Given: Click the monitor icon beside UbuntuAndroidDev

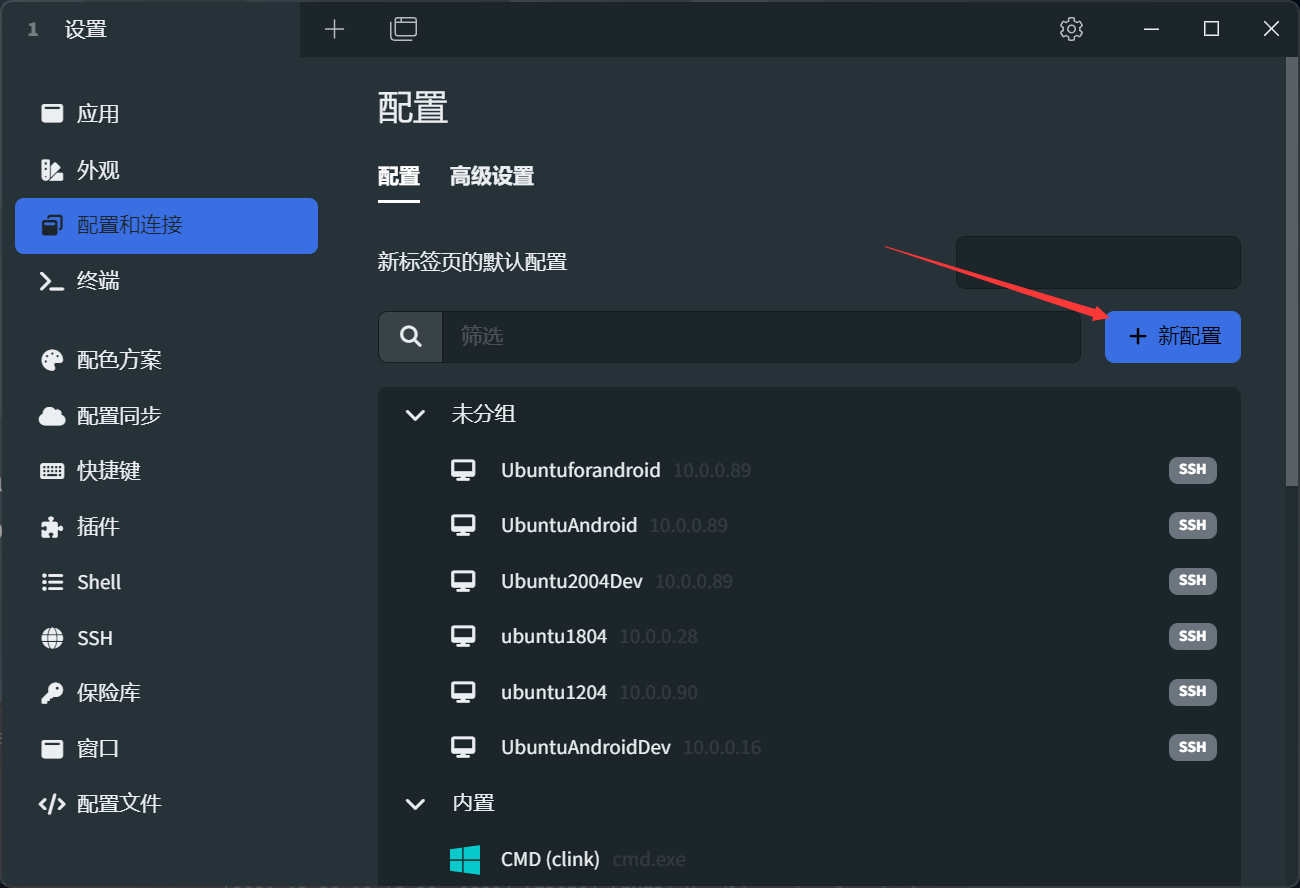Looking at the screenshot, I should (462, 747).
